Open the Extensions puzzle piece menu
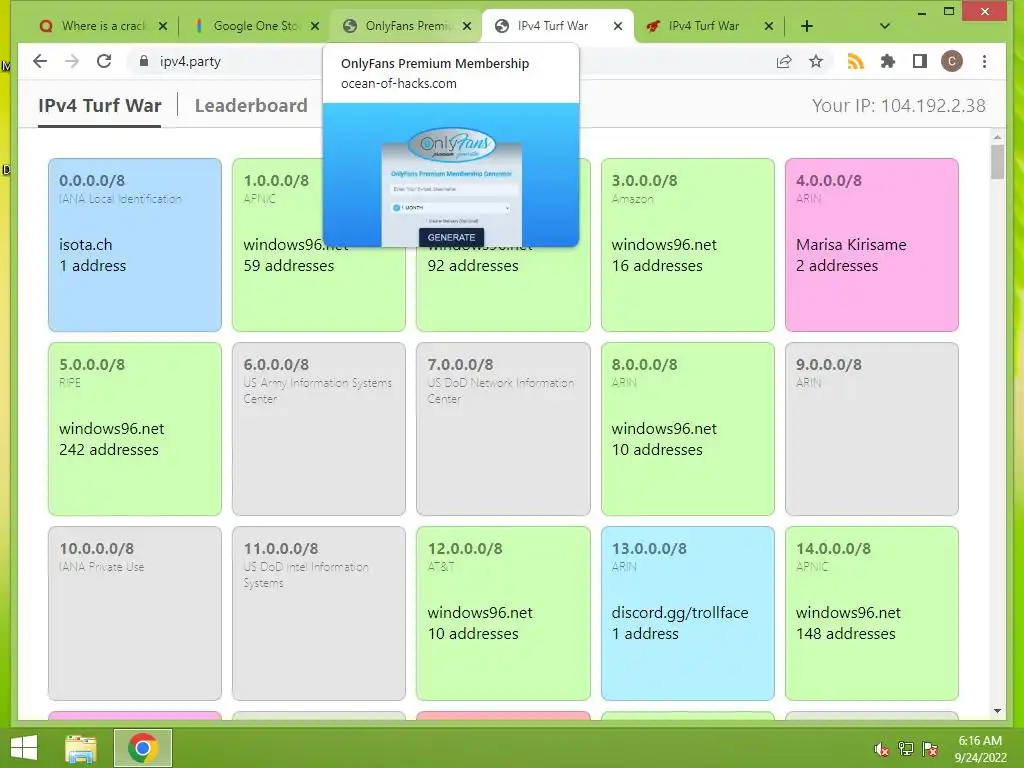This screenshot has width=1024, height=768. coord(888,61)
